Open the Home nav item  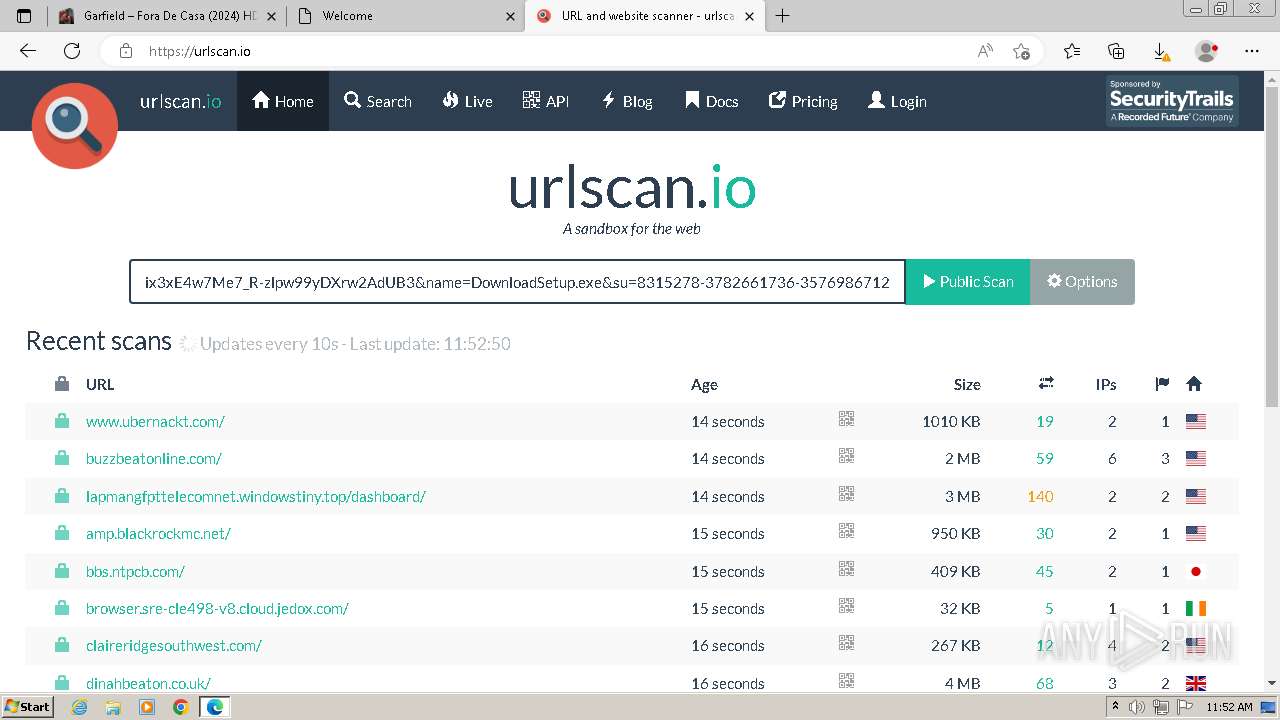pyautogui.click(x=283, y=101)
